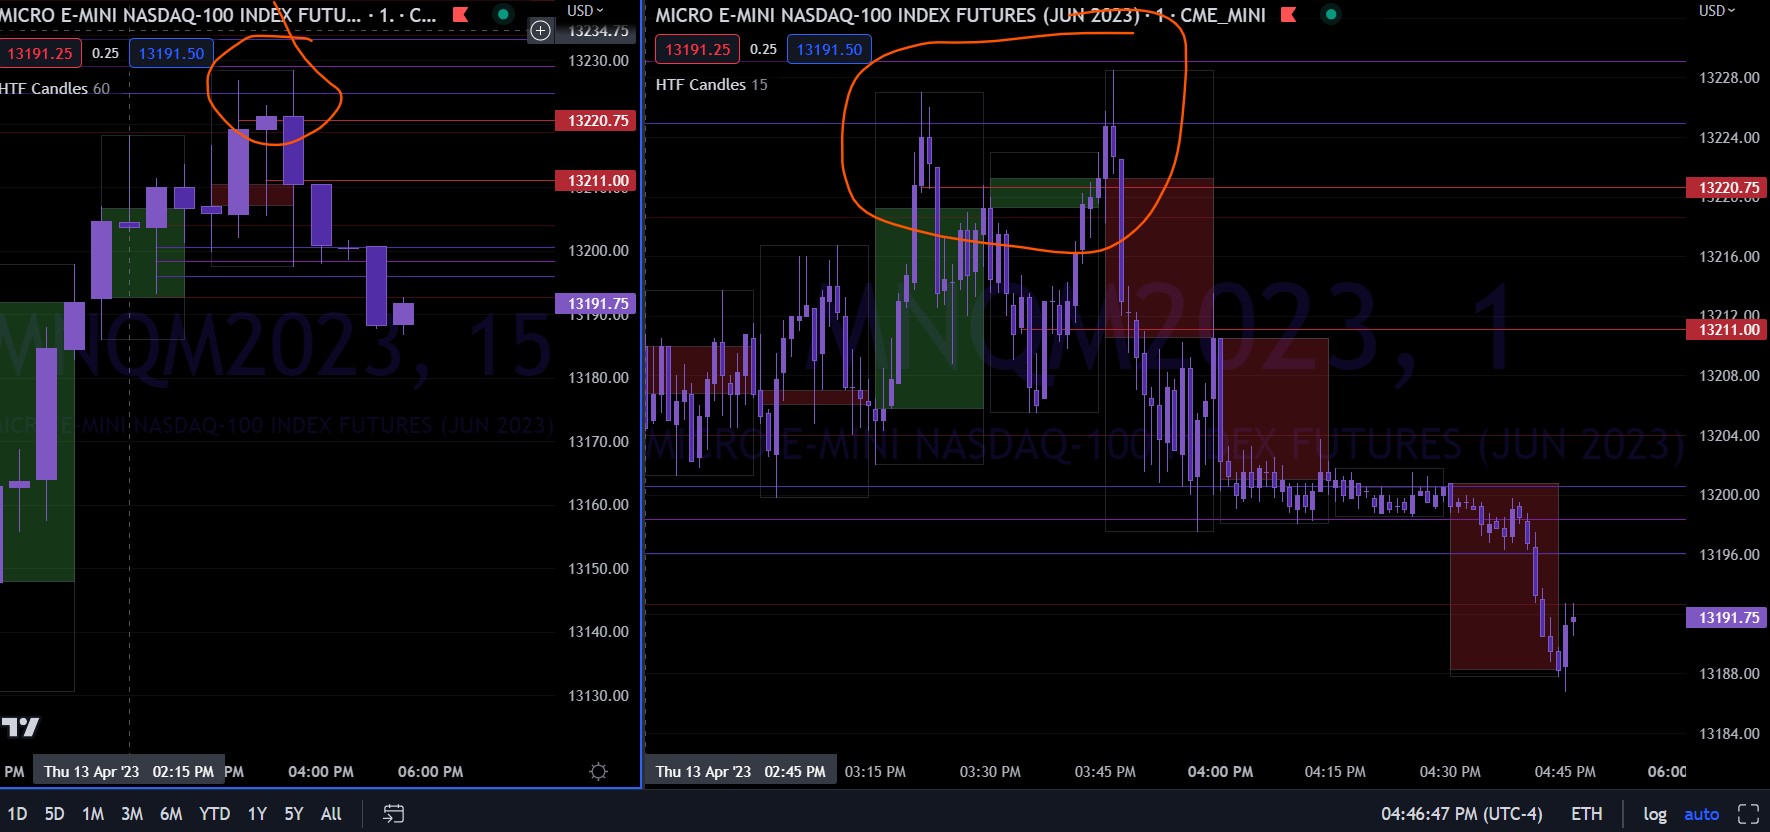Select the 6M date range
The width and height of the screenshot is (1770, 832).
tap(171, 814)
